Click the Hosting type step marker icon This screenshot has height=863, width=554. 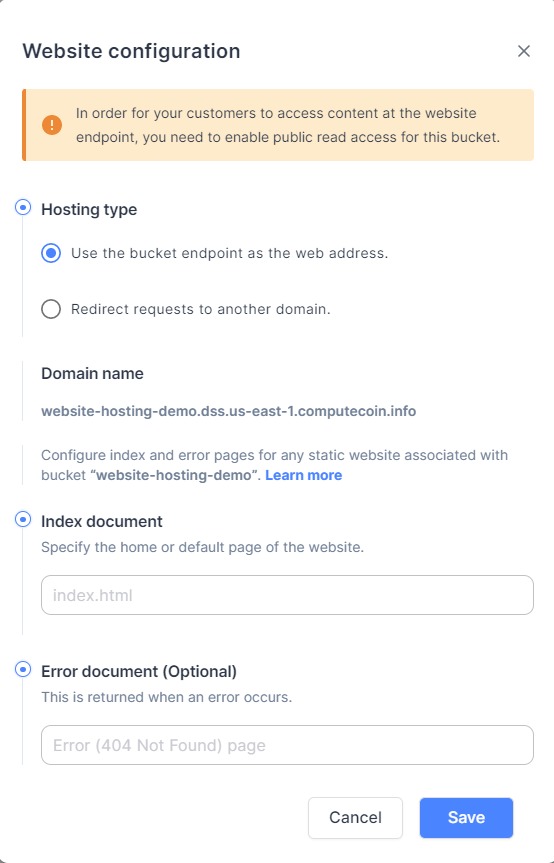pyautogui.click(x=23, y=207)
